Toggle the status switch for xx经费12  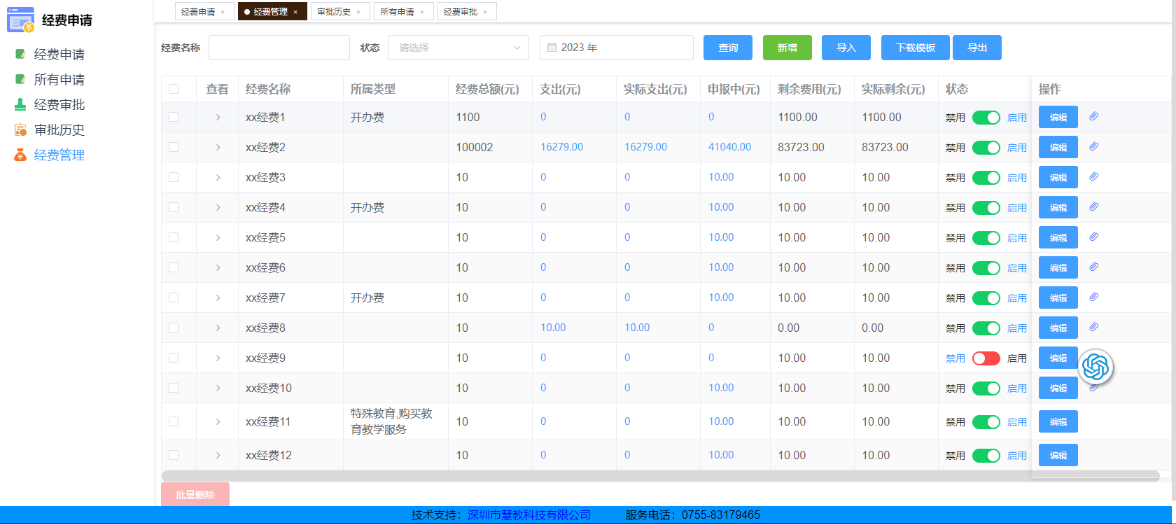pos(986,455)
